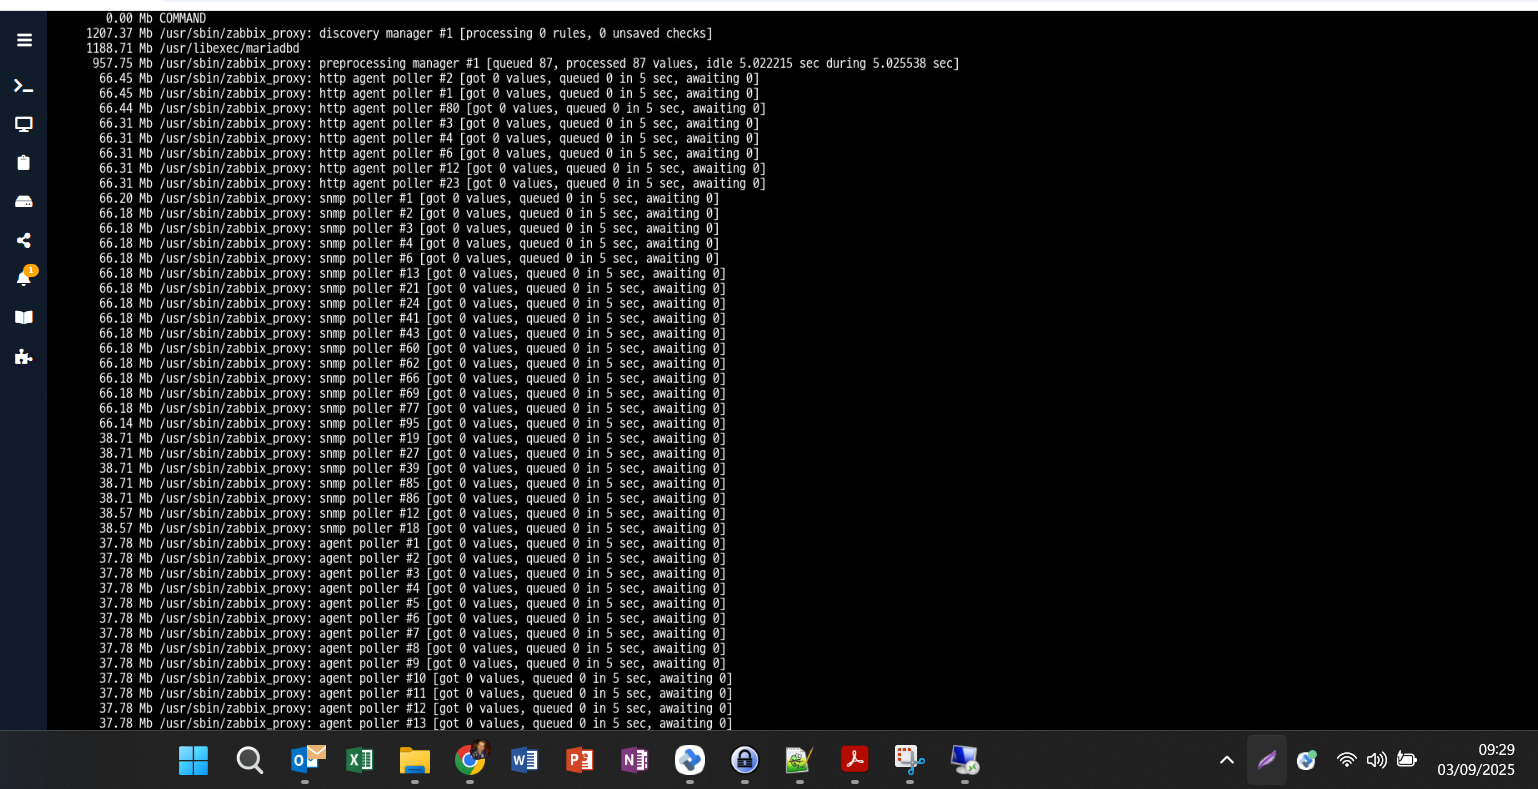Open the blue Jira-style taskbar app
The width and height of the screenshot is (1538, 789).
[x=690, y=761]
